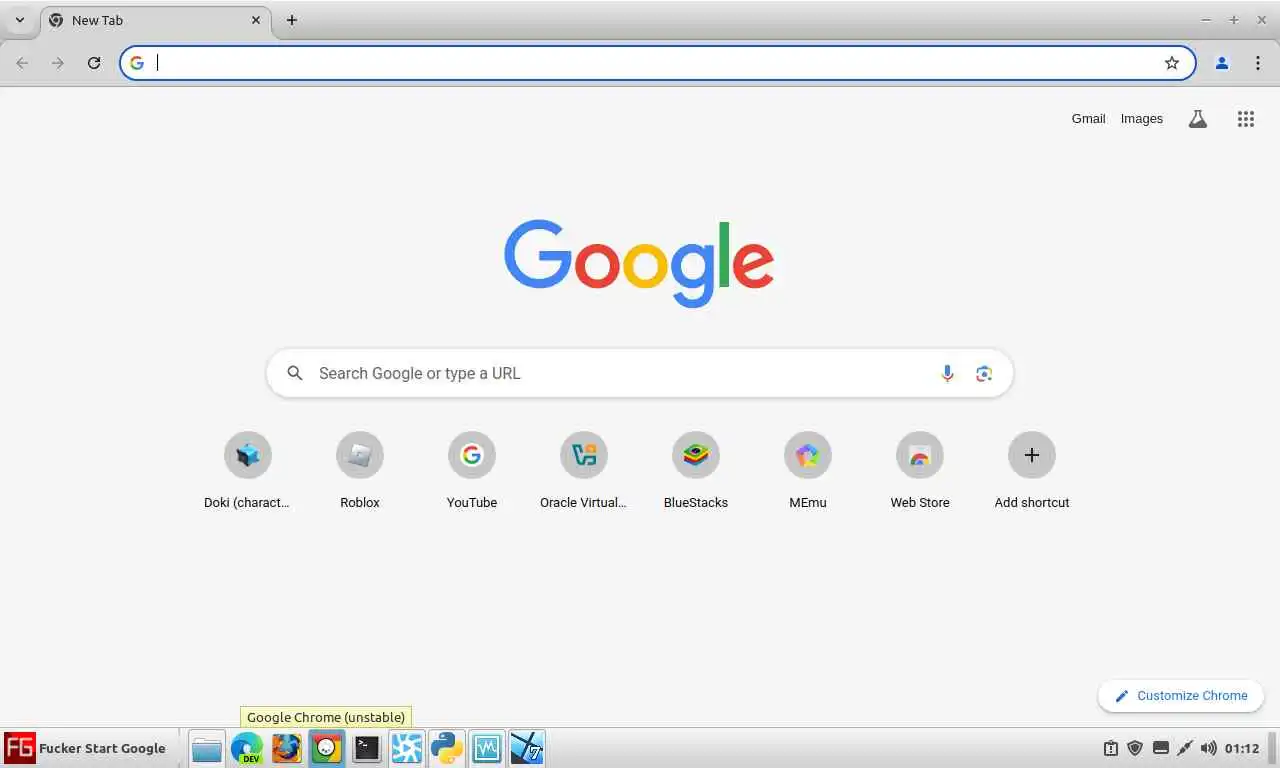The height and width of the screenshot is (768, 1280).
Task: Open the shield security tray icon
Action: (1135, 748)
